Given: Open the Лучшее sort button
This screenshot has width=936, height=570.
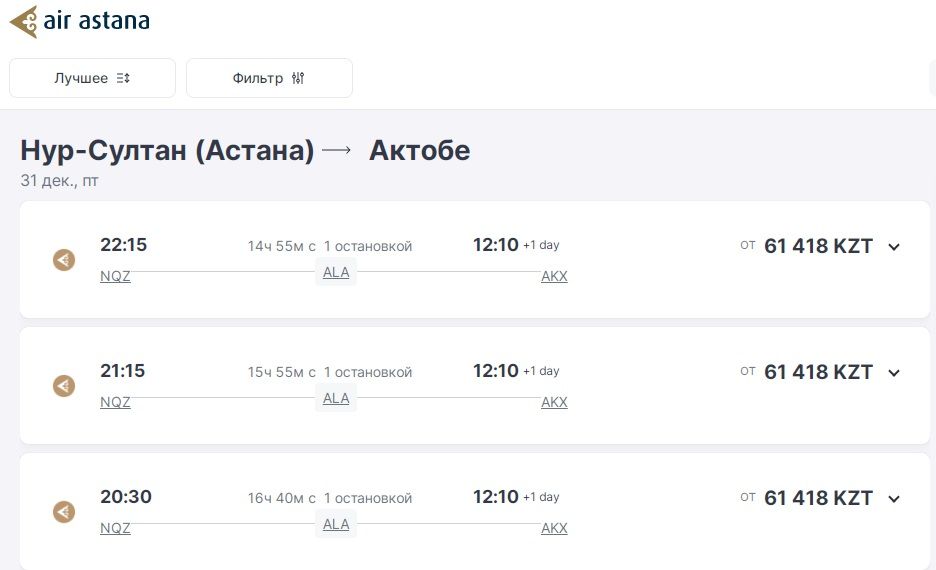Looking at the screenshot, I should point(92,78).
